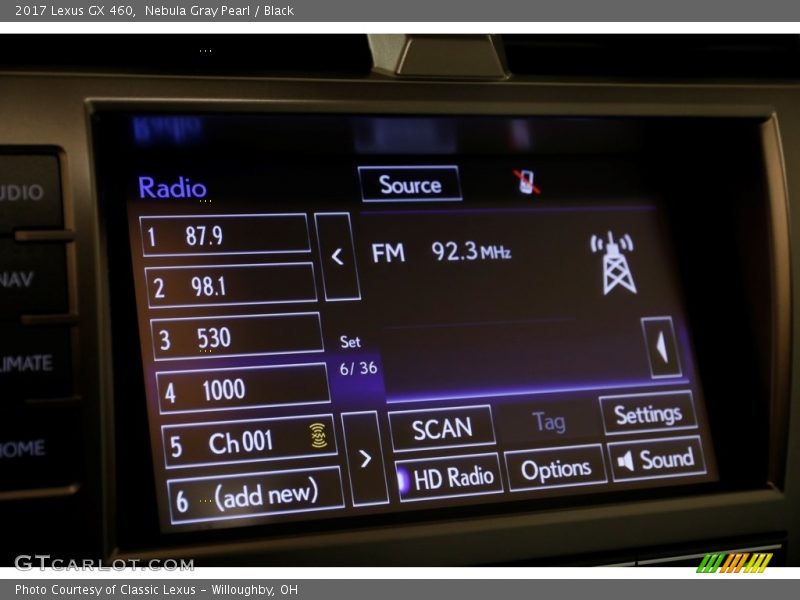Tap the speaker icon on Sound button
Image resolution: width=800 pixels, height=600 pixels.
point(626,461)
